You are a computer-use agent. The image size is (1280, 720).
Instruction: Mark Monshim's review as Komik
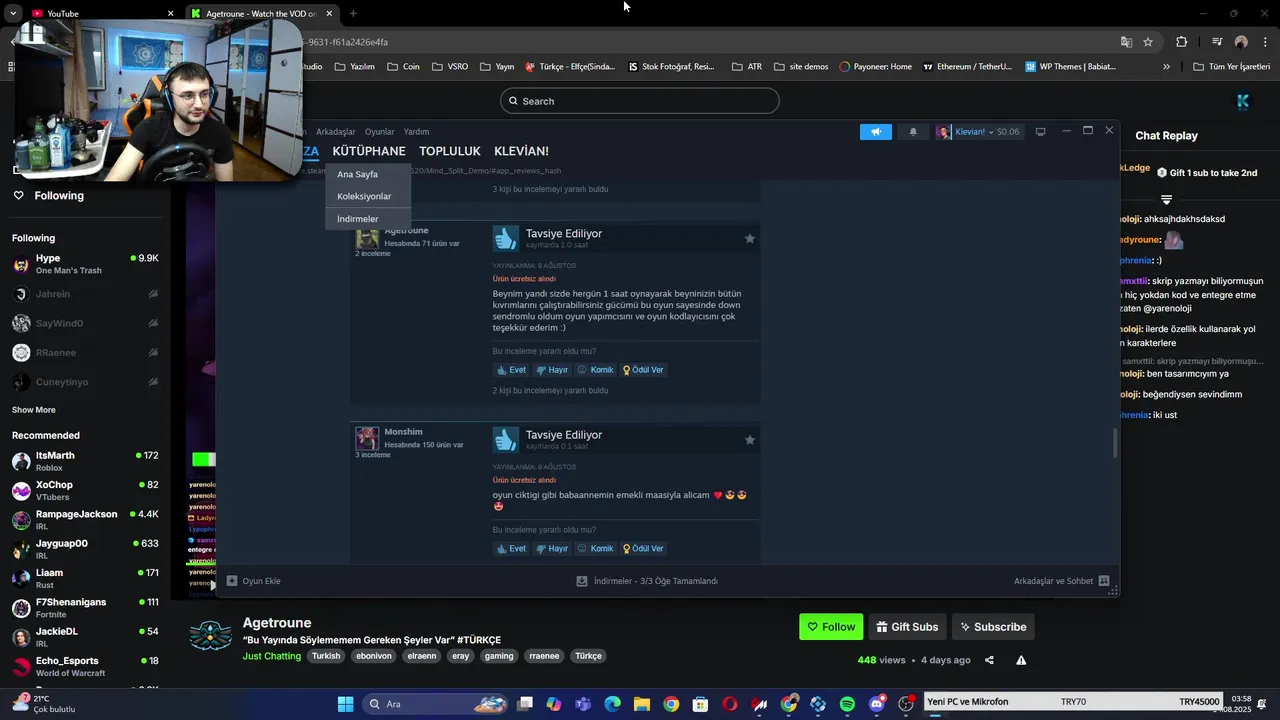(596, 549)
